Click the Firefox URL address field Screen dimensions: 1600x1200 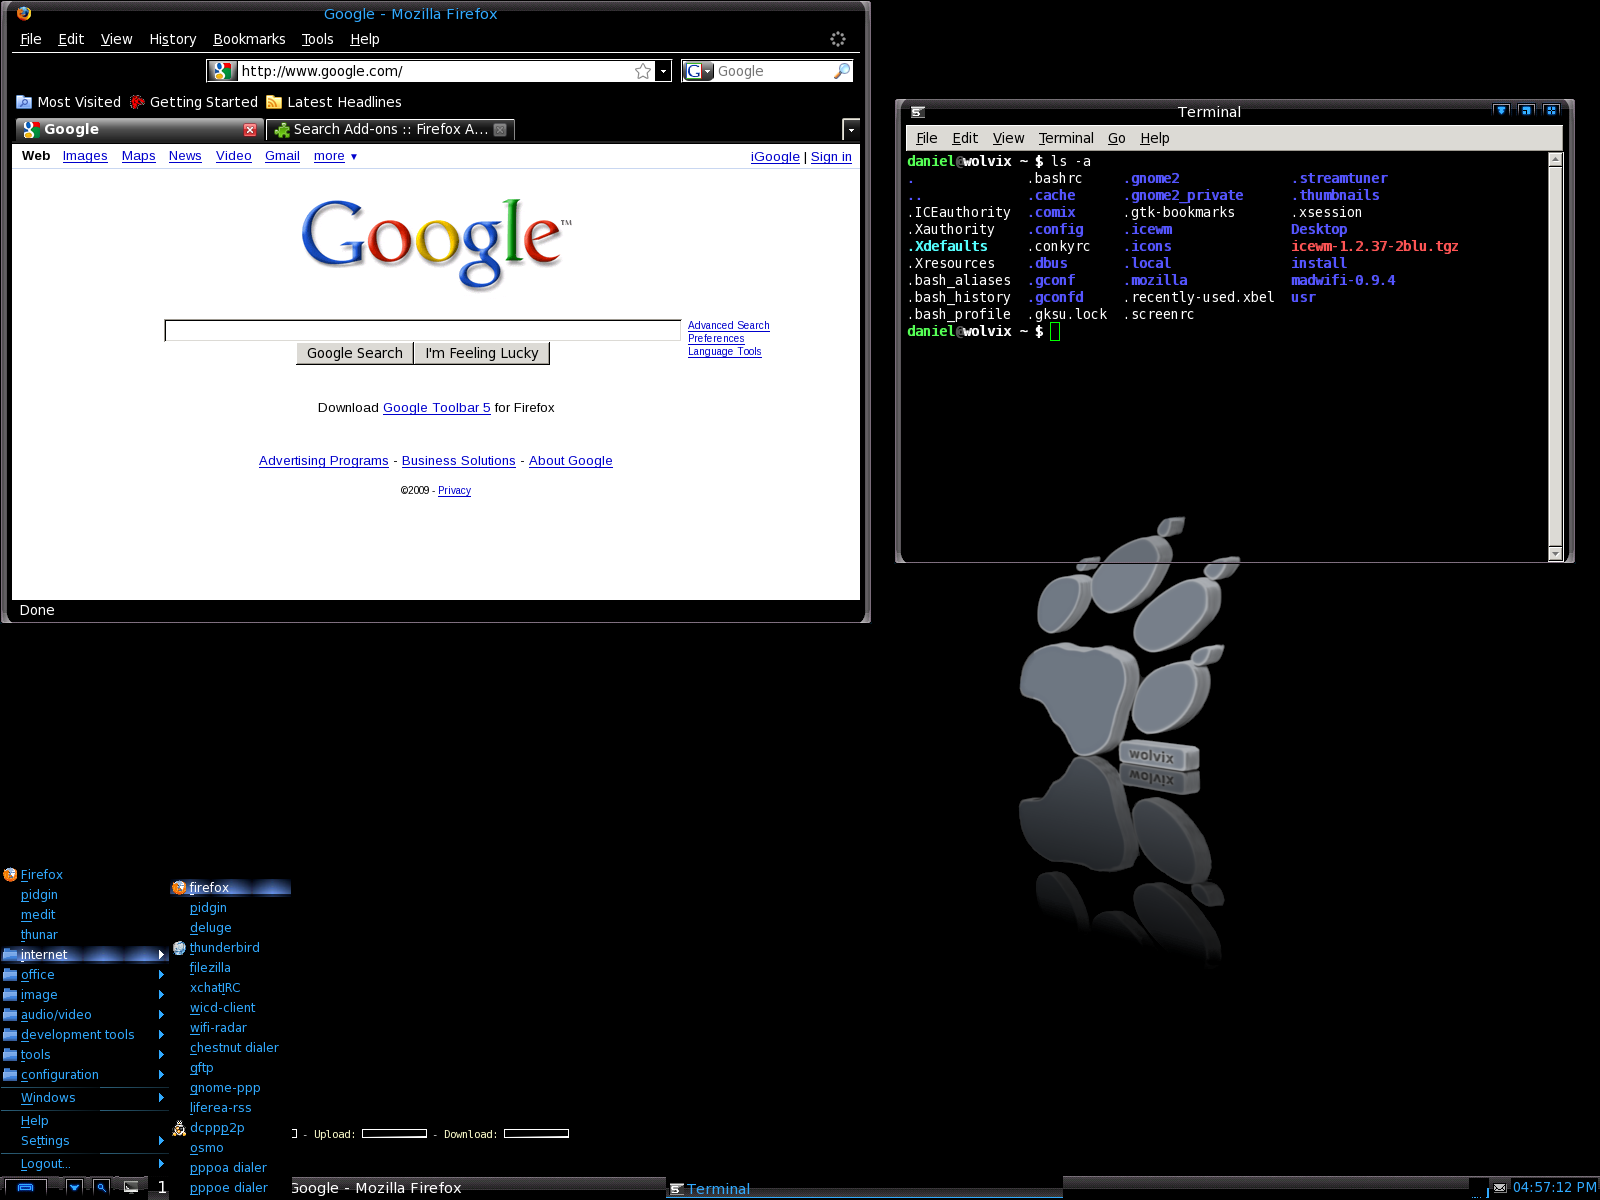[x=437, y=71]
